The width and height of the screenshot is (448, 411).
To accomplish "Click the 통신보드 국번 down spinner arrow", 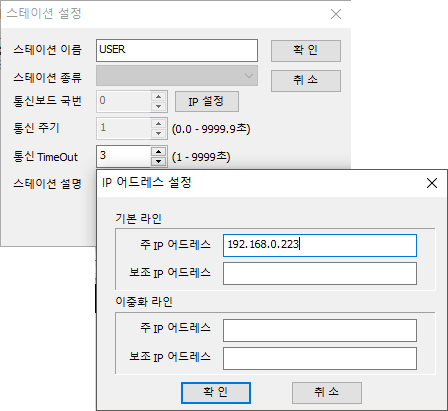I will (158, 106).
